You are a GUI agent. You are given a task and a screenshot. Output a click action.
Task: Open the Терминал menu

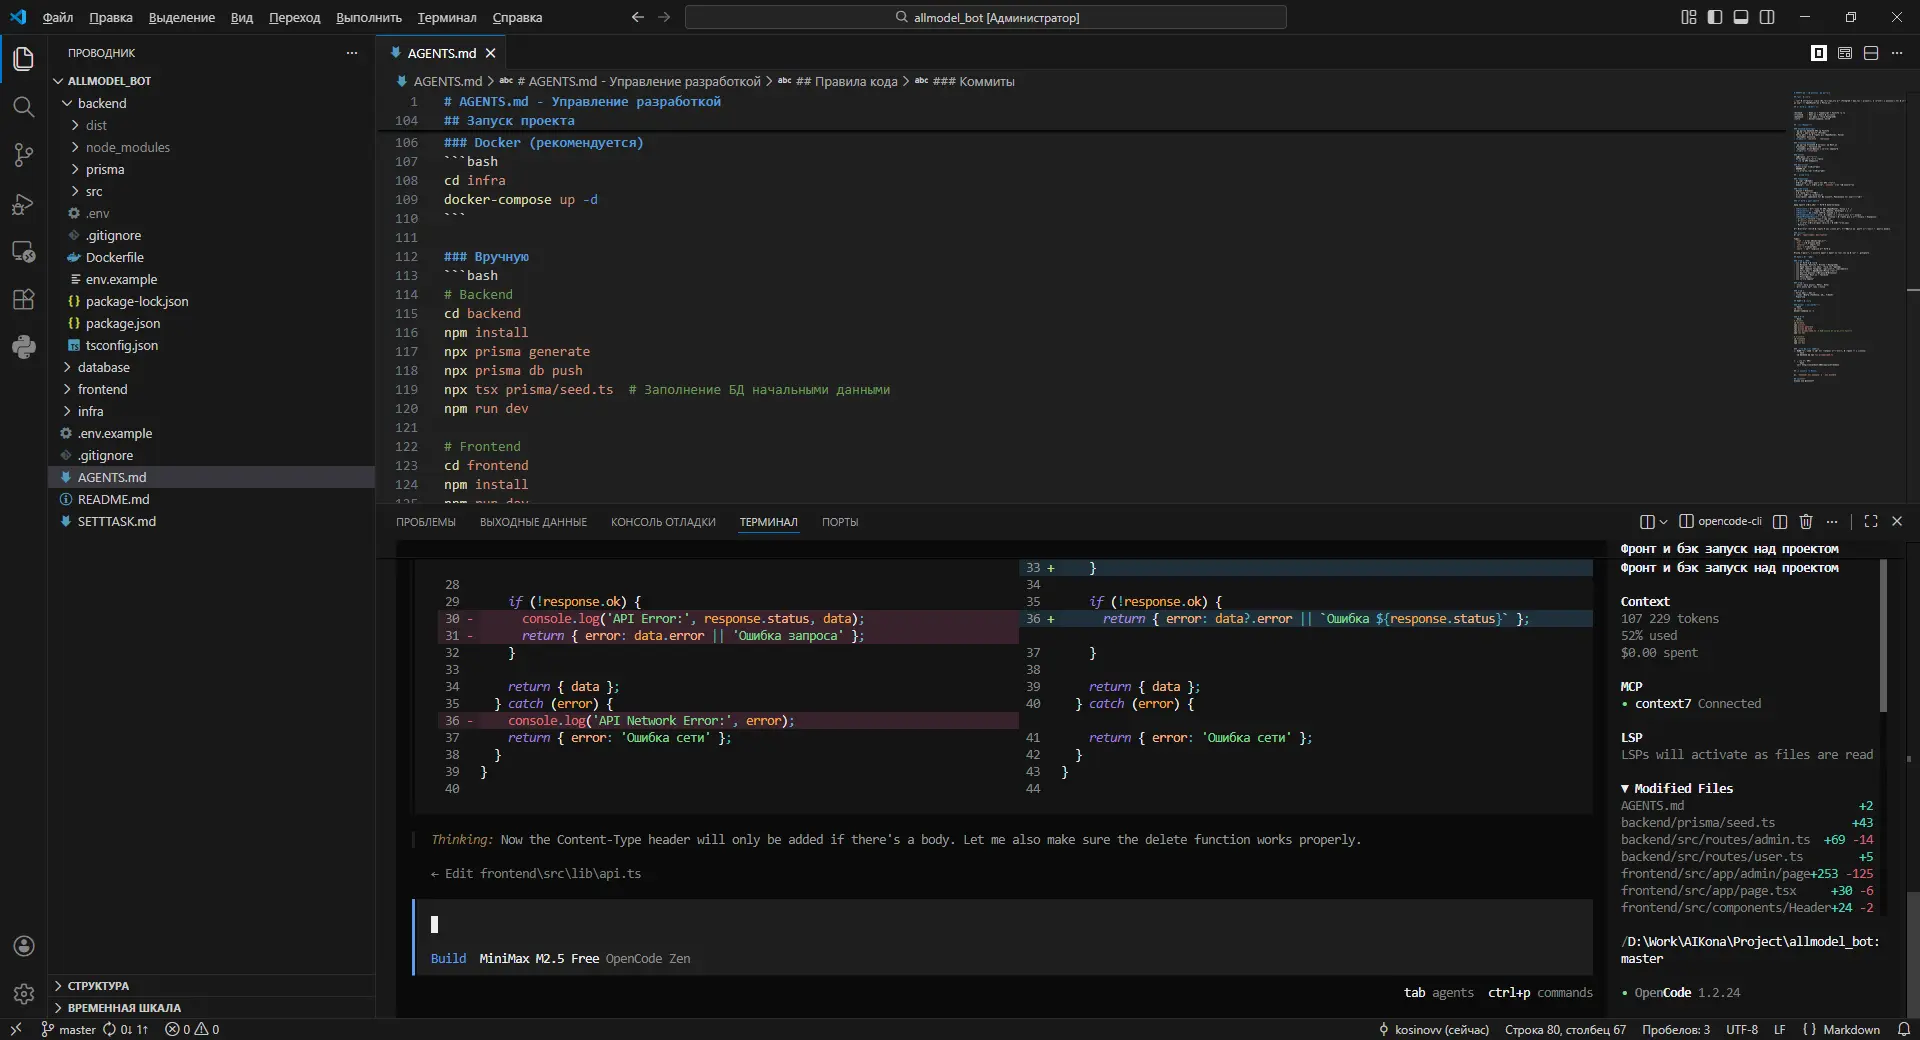click(x=447, y=17)
